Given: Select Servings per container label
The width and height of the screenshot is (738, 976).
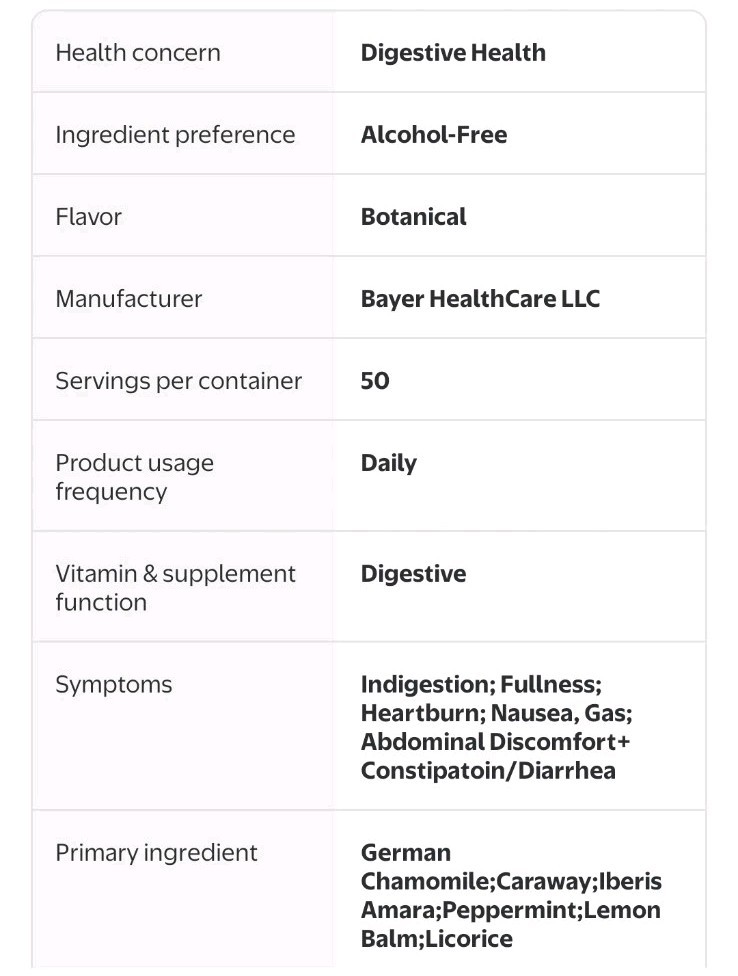Looking at the screenshot, I should [179, 381].
